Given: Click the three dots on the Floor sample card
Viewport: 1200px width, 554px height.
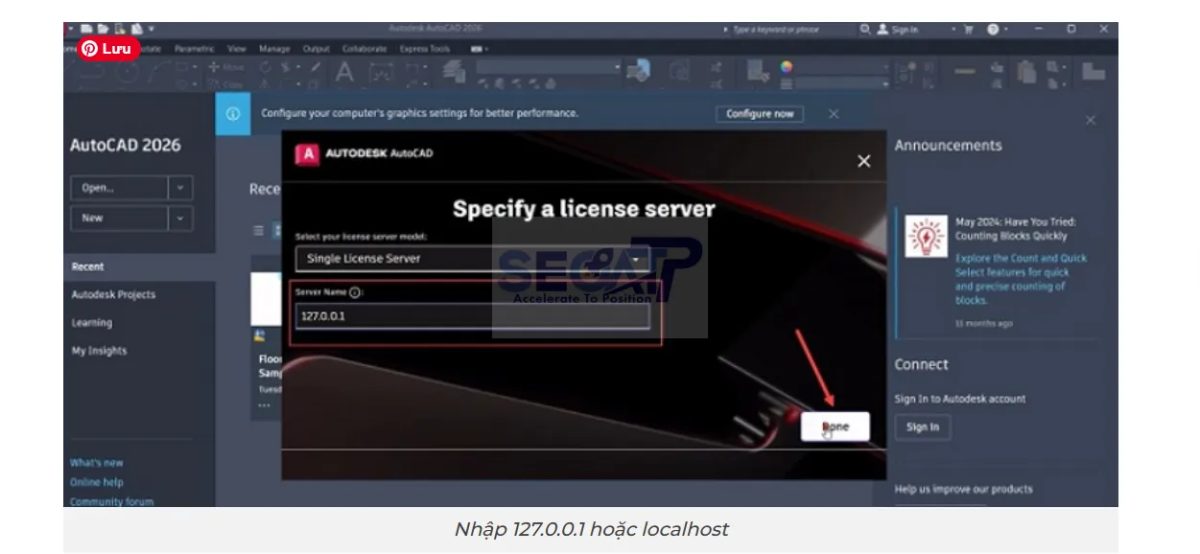Looking at the screenshot, I should (x=264, y=405).
